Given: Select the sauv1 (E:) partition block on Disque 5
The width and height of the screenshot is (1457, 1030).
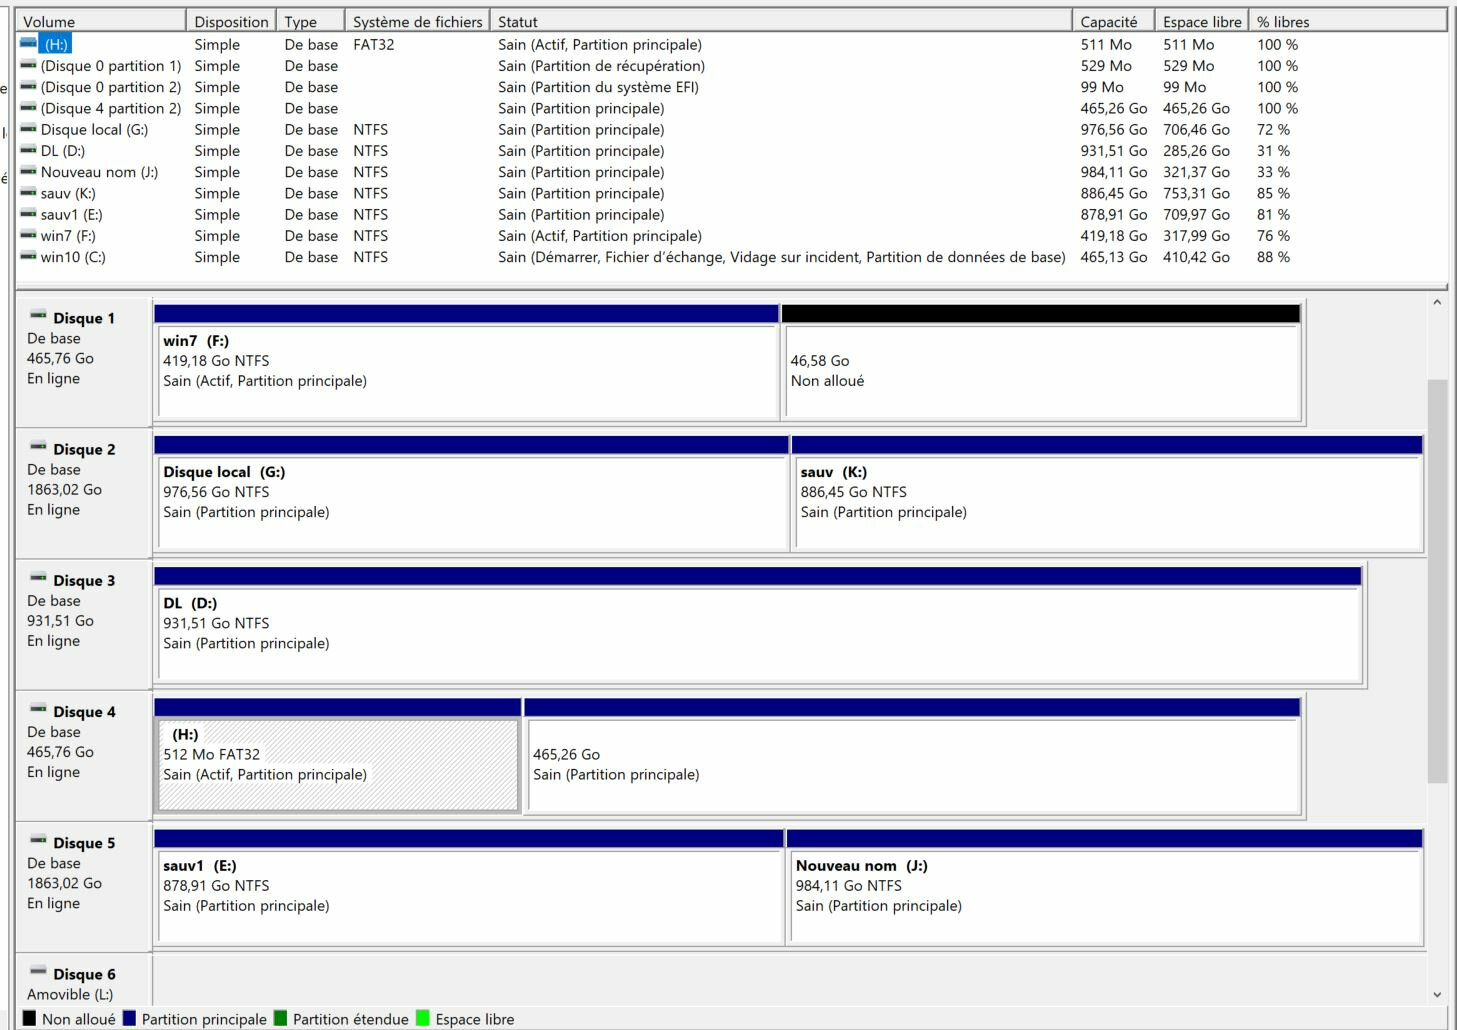Looking at the screenshot, I should pos(469,887).
